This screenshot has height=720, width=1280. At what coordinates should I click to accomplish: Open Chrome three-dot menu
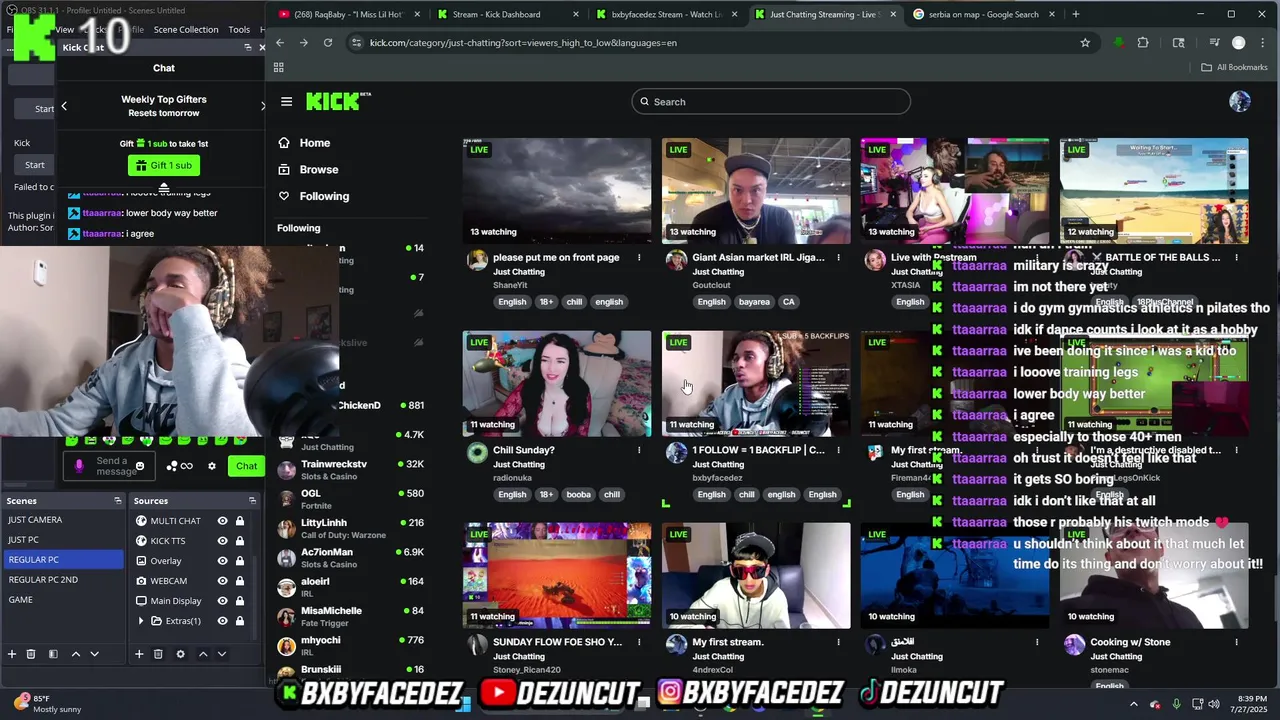1265,43
